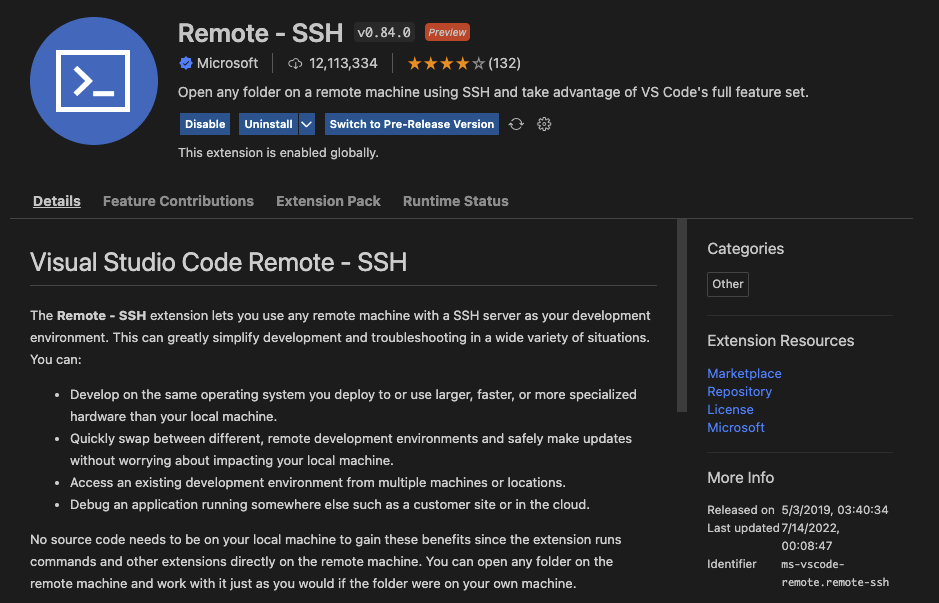939x603 pixels.
Task: Click the 'Access an existing development environment' bullet
Action: pos(318,483)
